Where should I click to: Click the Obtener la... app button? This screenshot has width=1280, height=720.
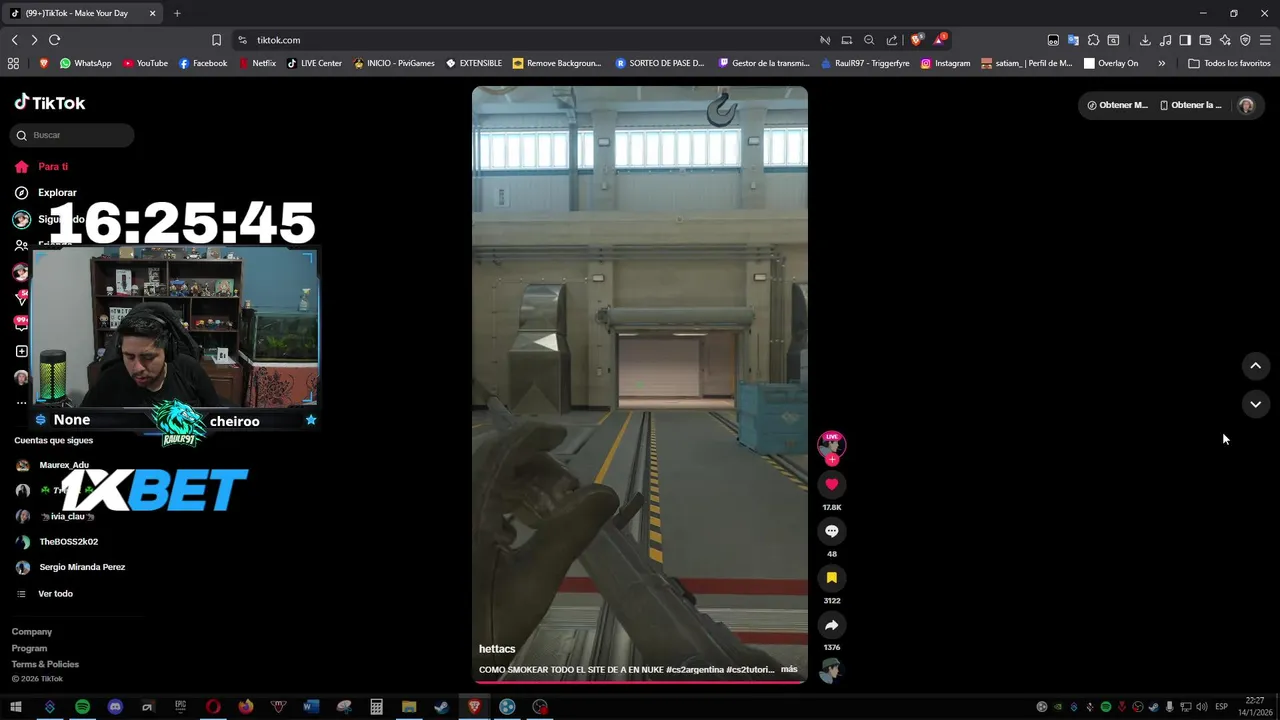point(1190,105)
